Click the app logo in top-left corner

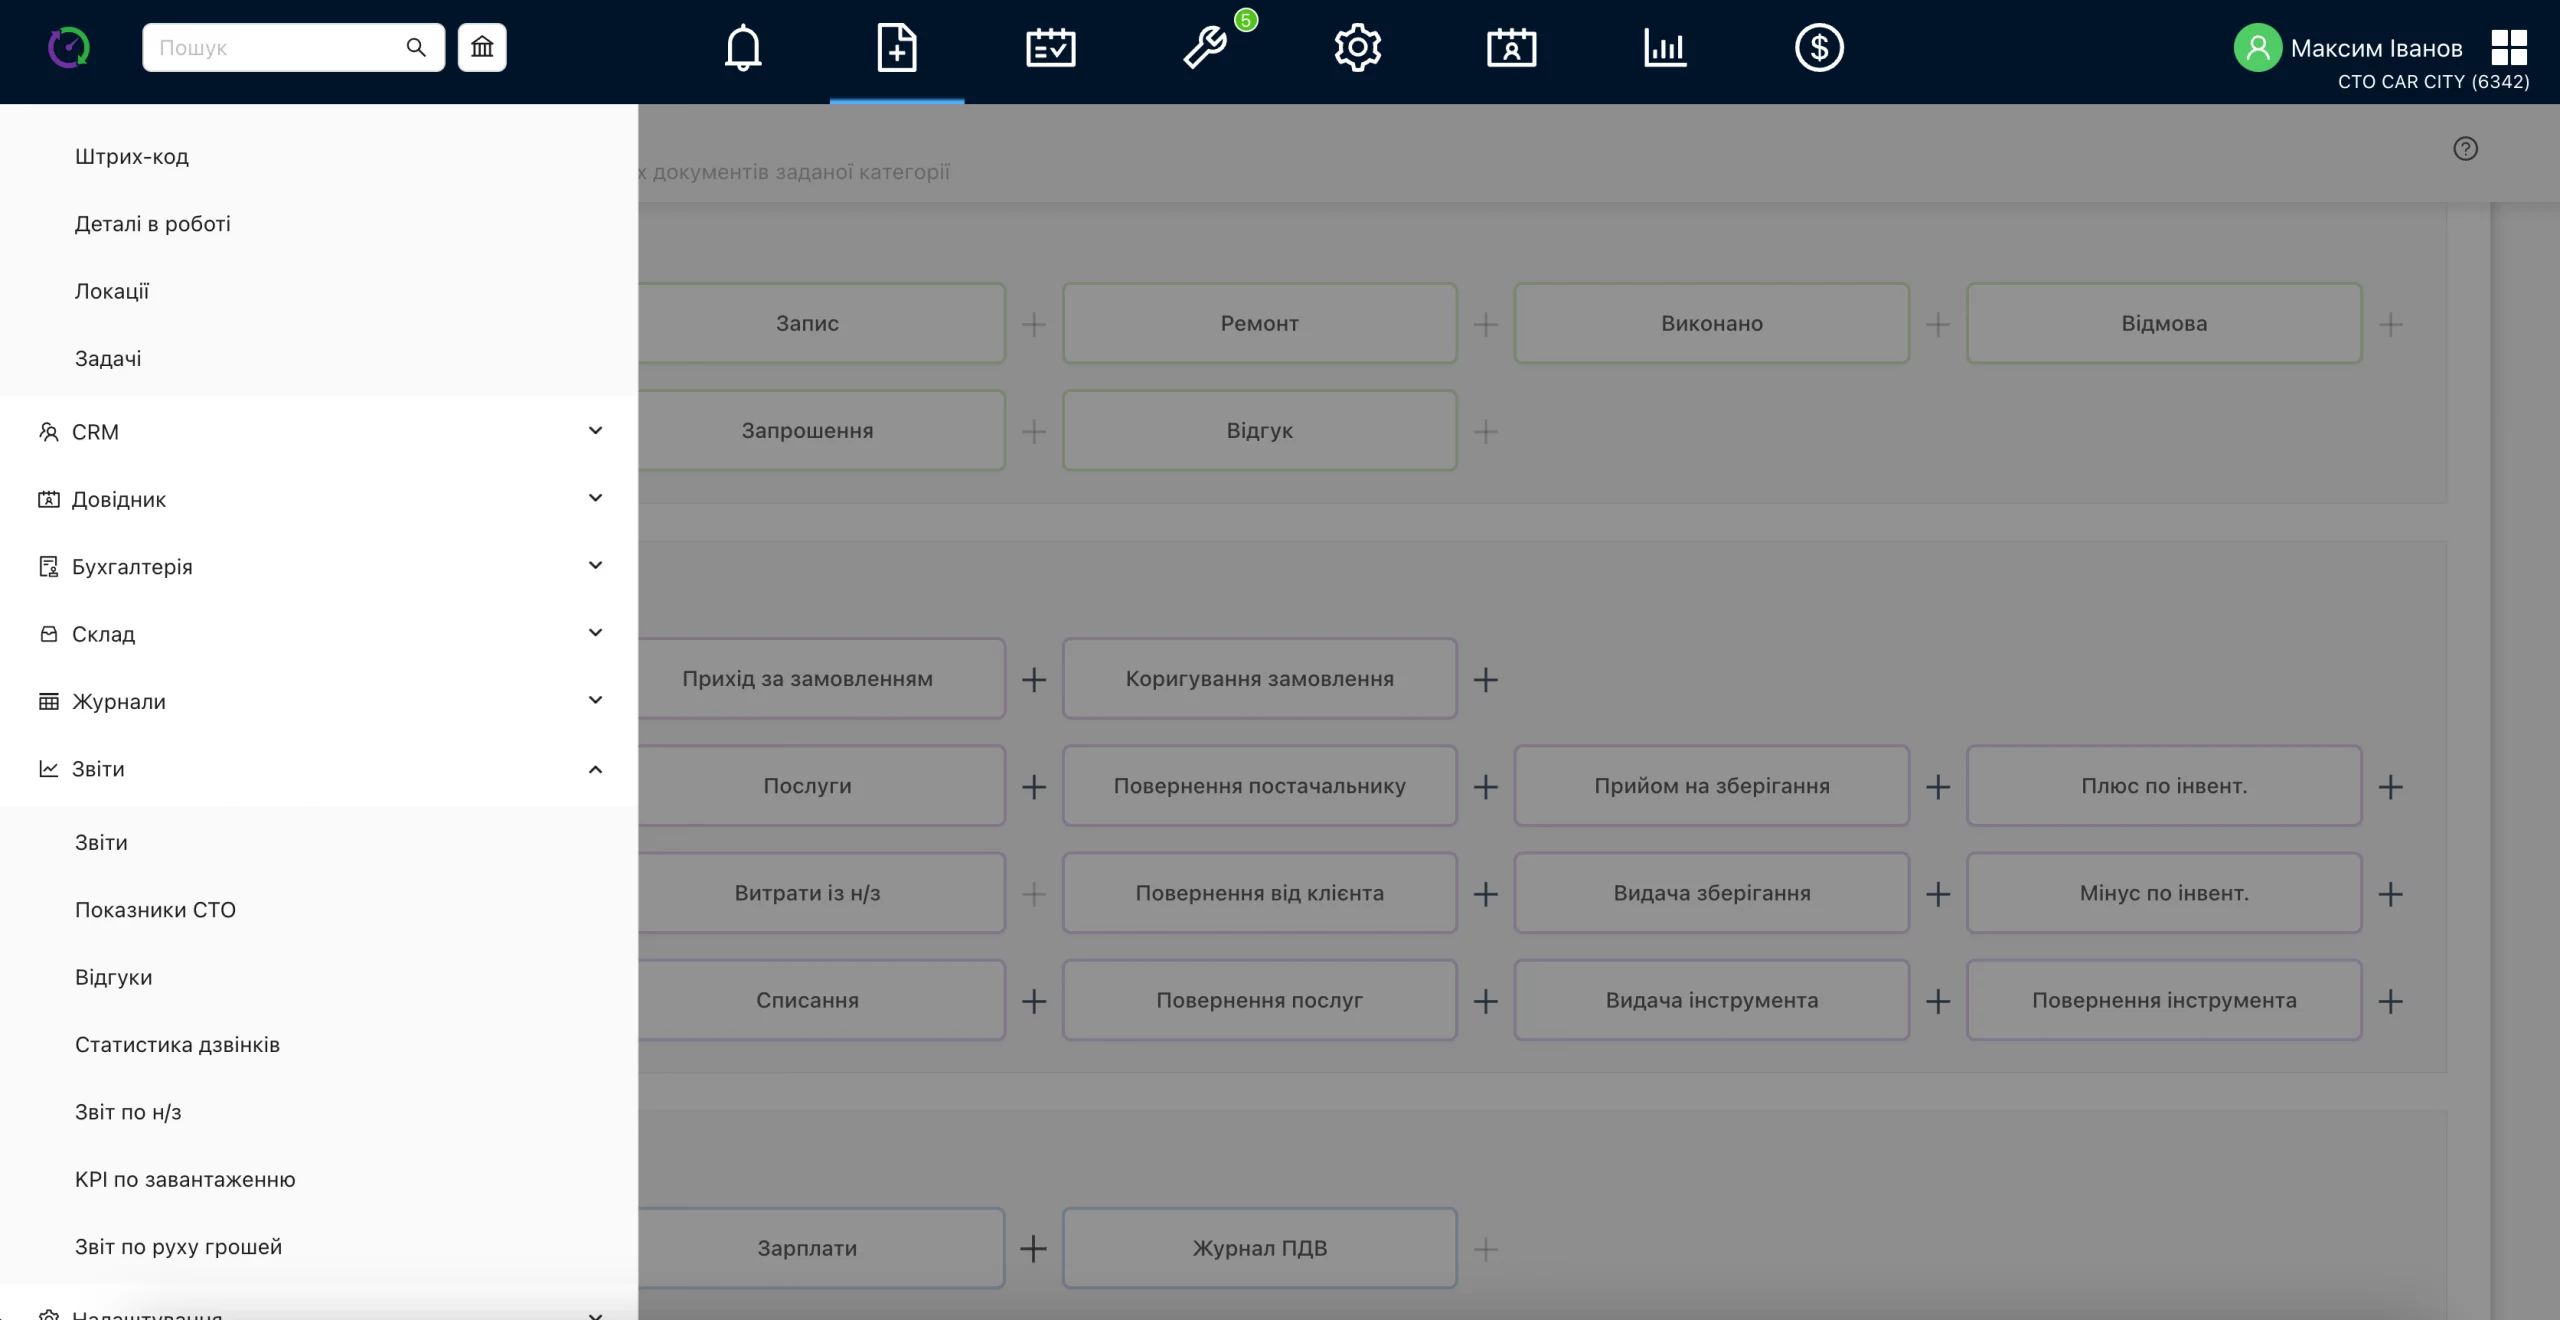click(69, 48)
